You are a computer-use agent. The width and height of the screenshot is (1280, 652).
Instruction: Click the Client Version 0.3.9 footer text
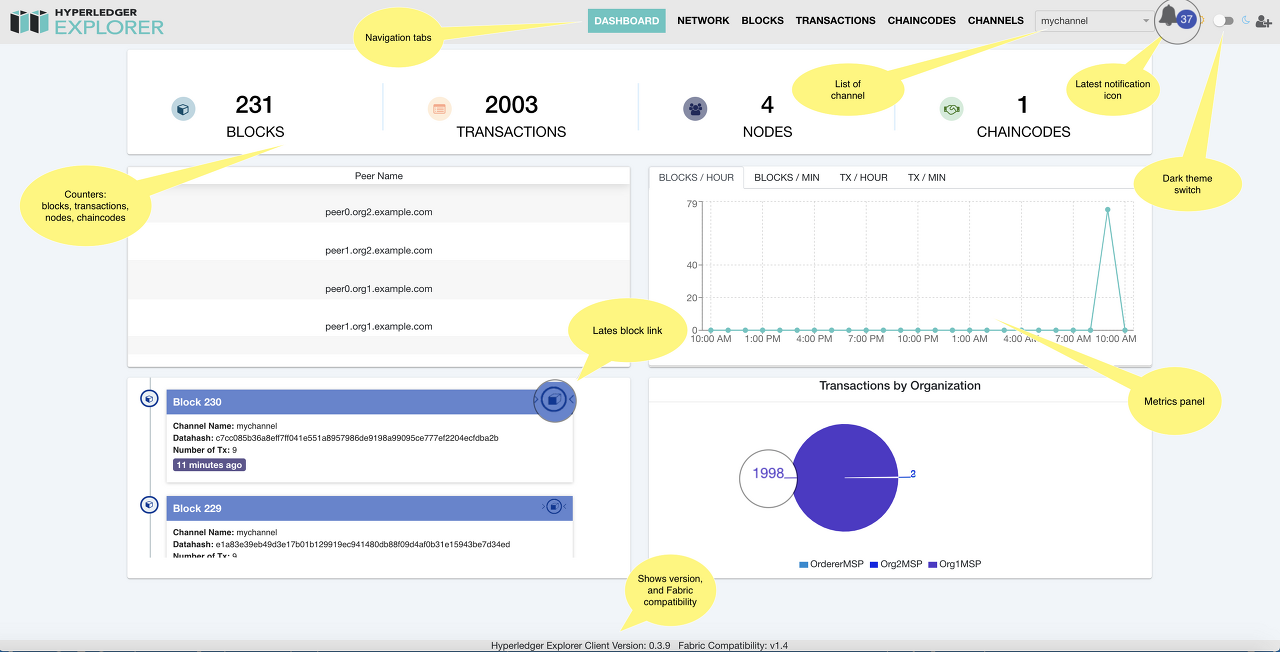580,646
